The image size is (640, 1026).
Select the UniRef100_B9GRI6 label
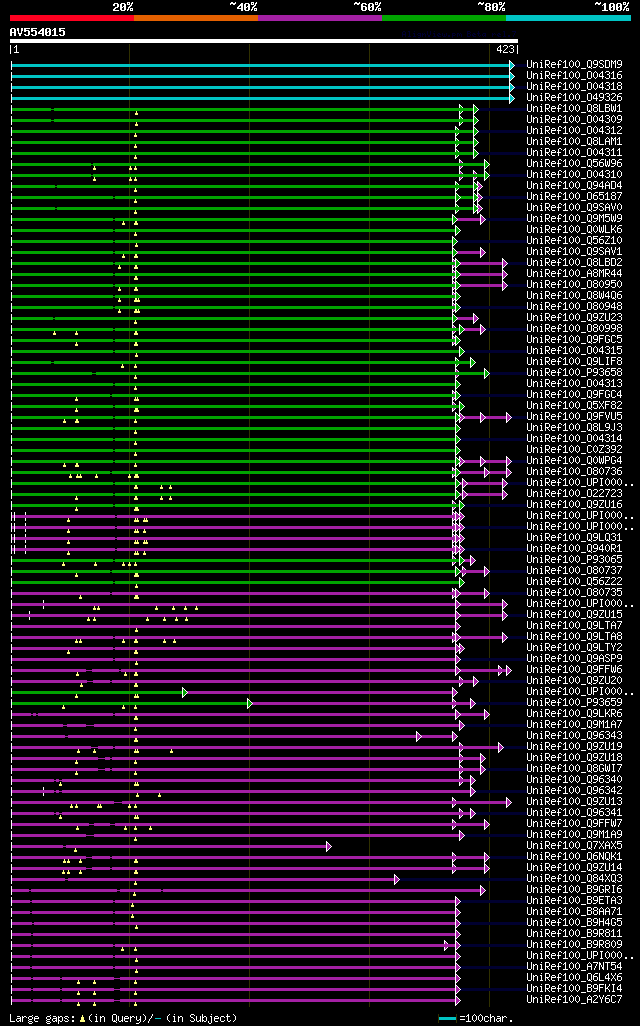pyautogui.click(x=575, y=889)
